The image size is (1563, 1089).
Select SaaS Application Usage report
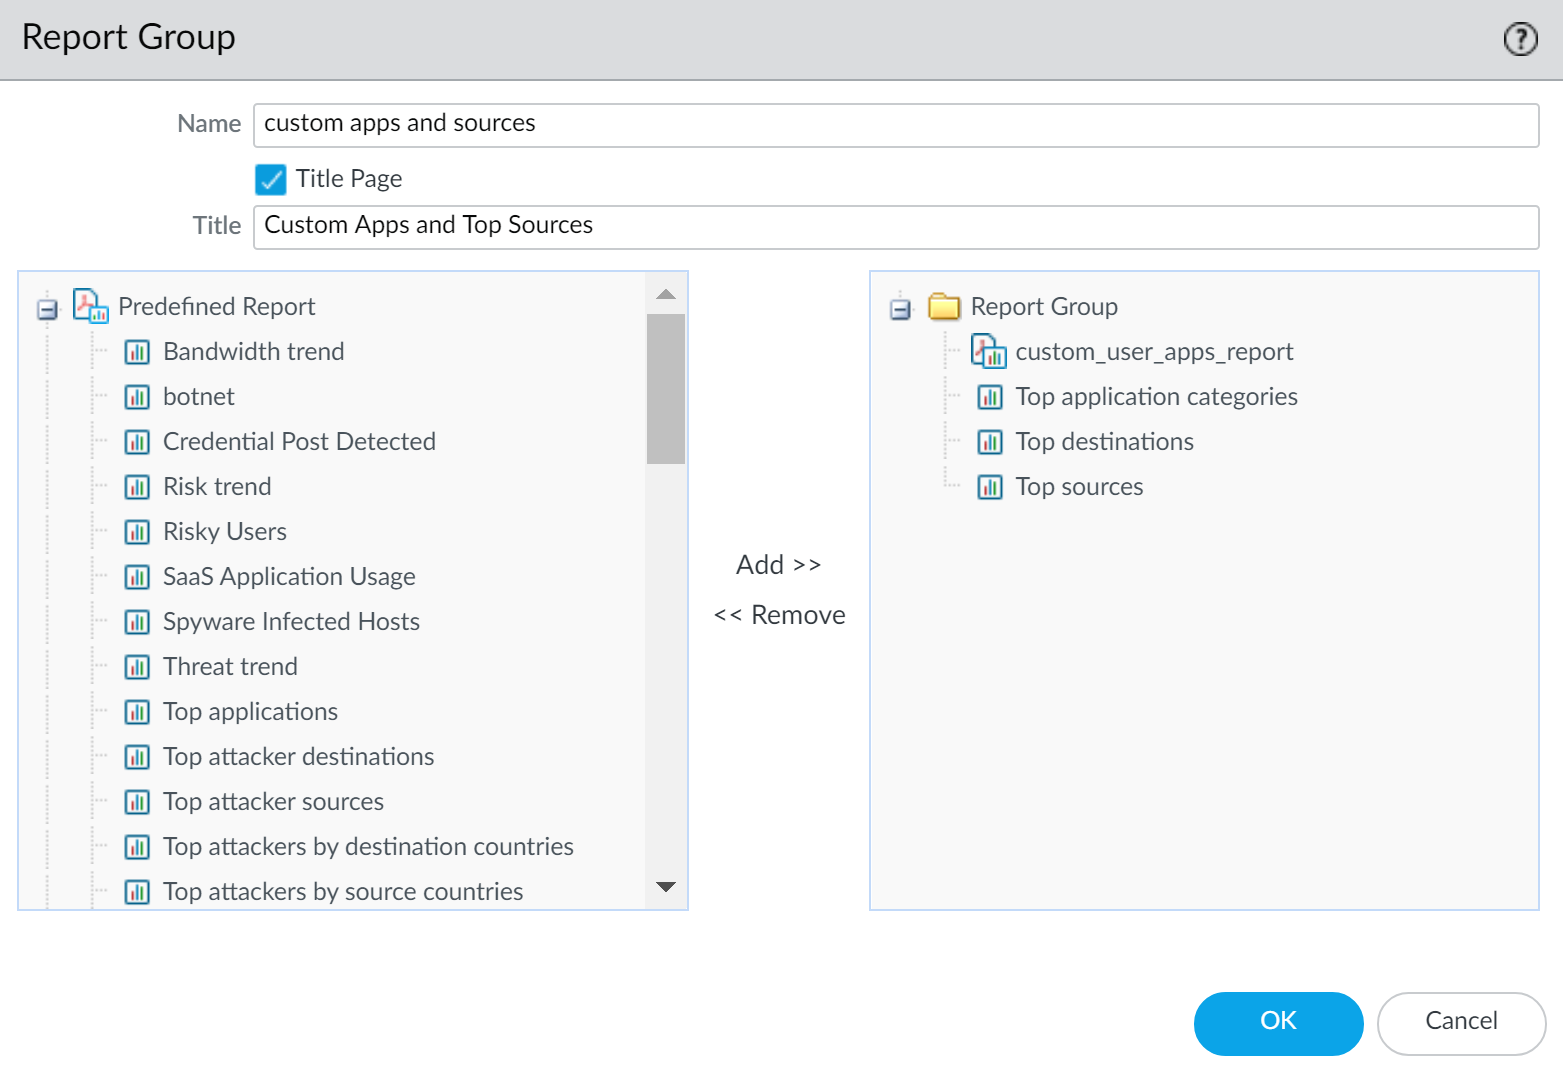coord(289,577)
